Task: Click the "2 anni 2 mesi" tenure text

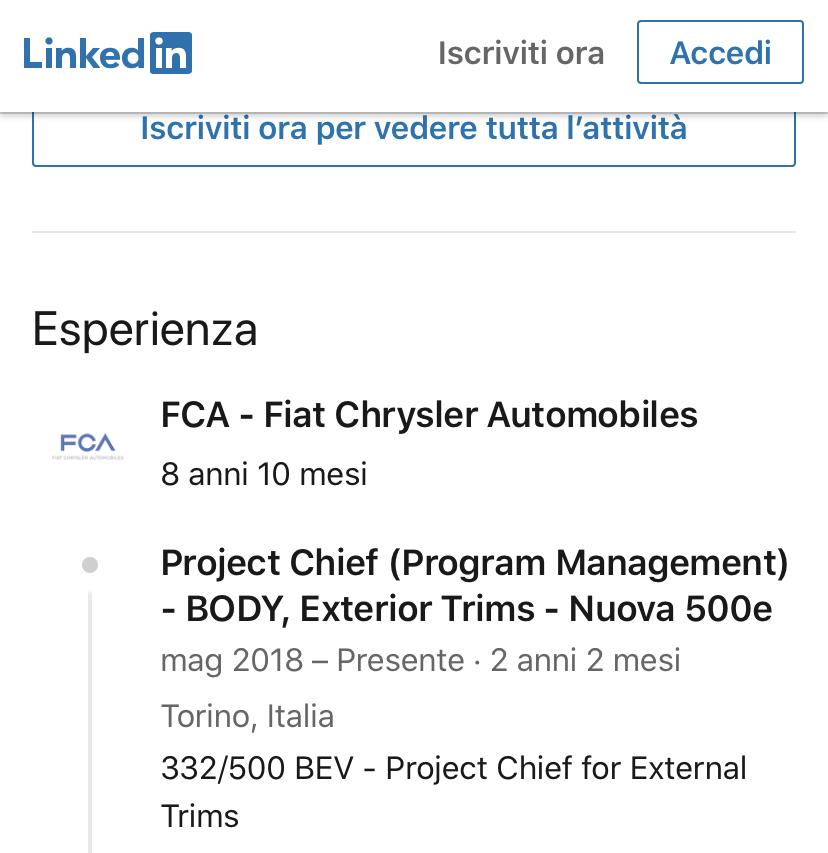Action: point(585,660)
